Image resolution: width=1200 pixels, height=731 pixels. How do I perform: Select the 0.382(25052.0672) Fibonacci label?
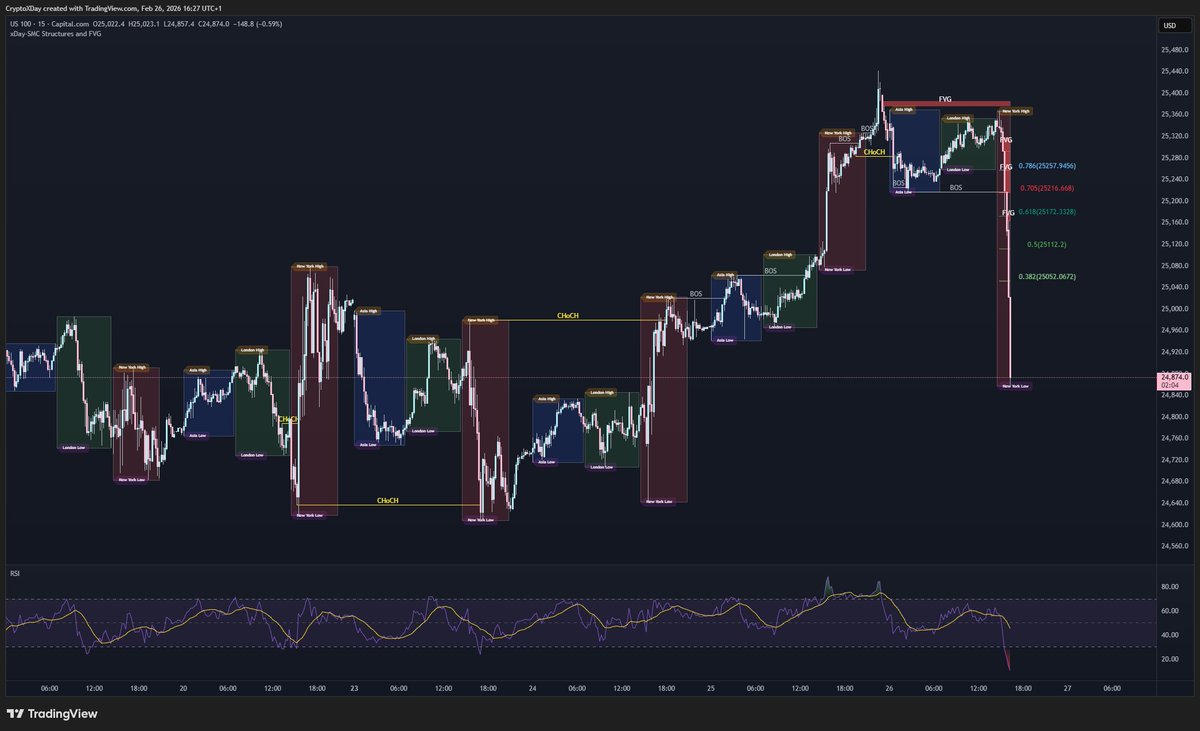click(1047, 276)
